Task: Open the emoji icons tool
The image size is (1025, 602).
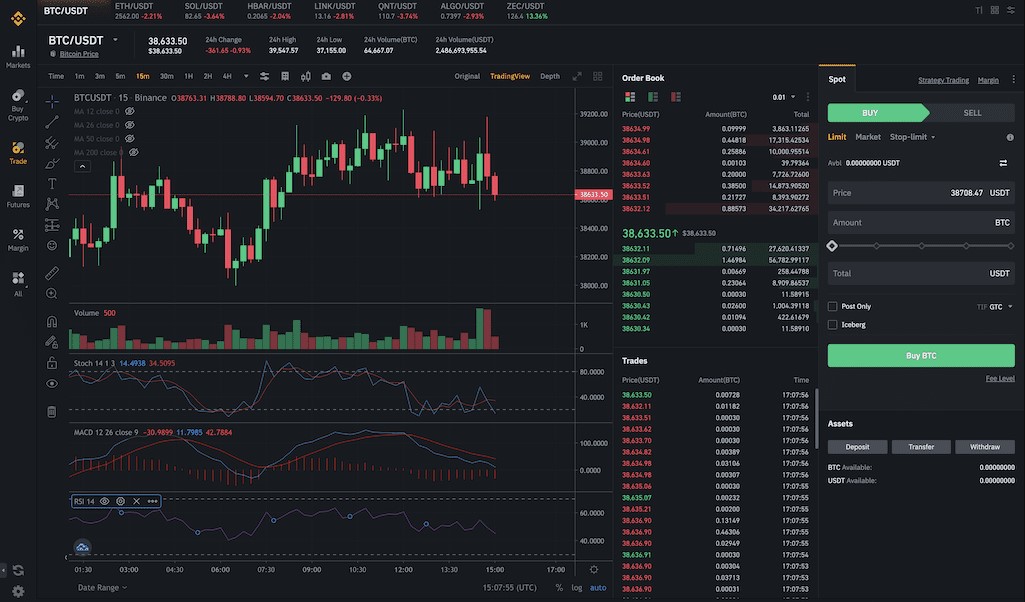Action: click(52, 246)
